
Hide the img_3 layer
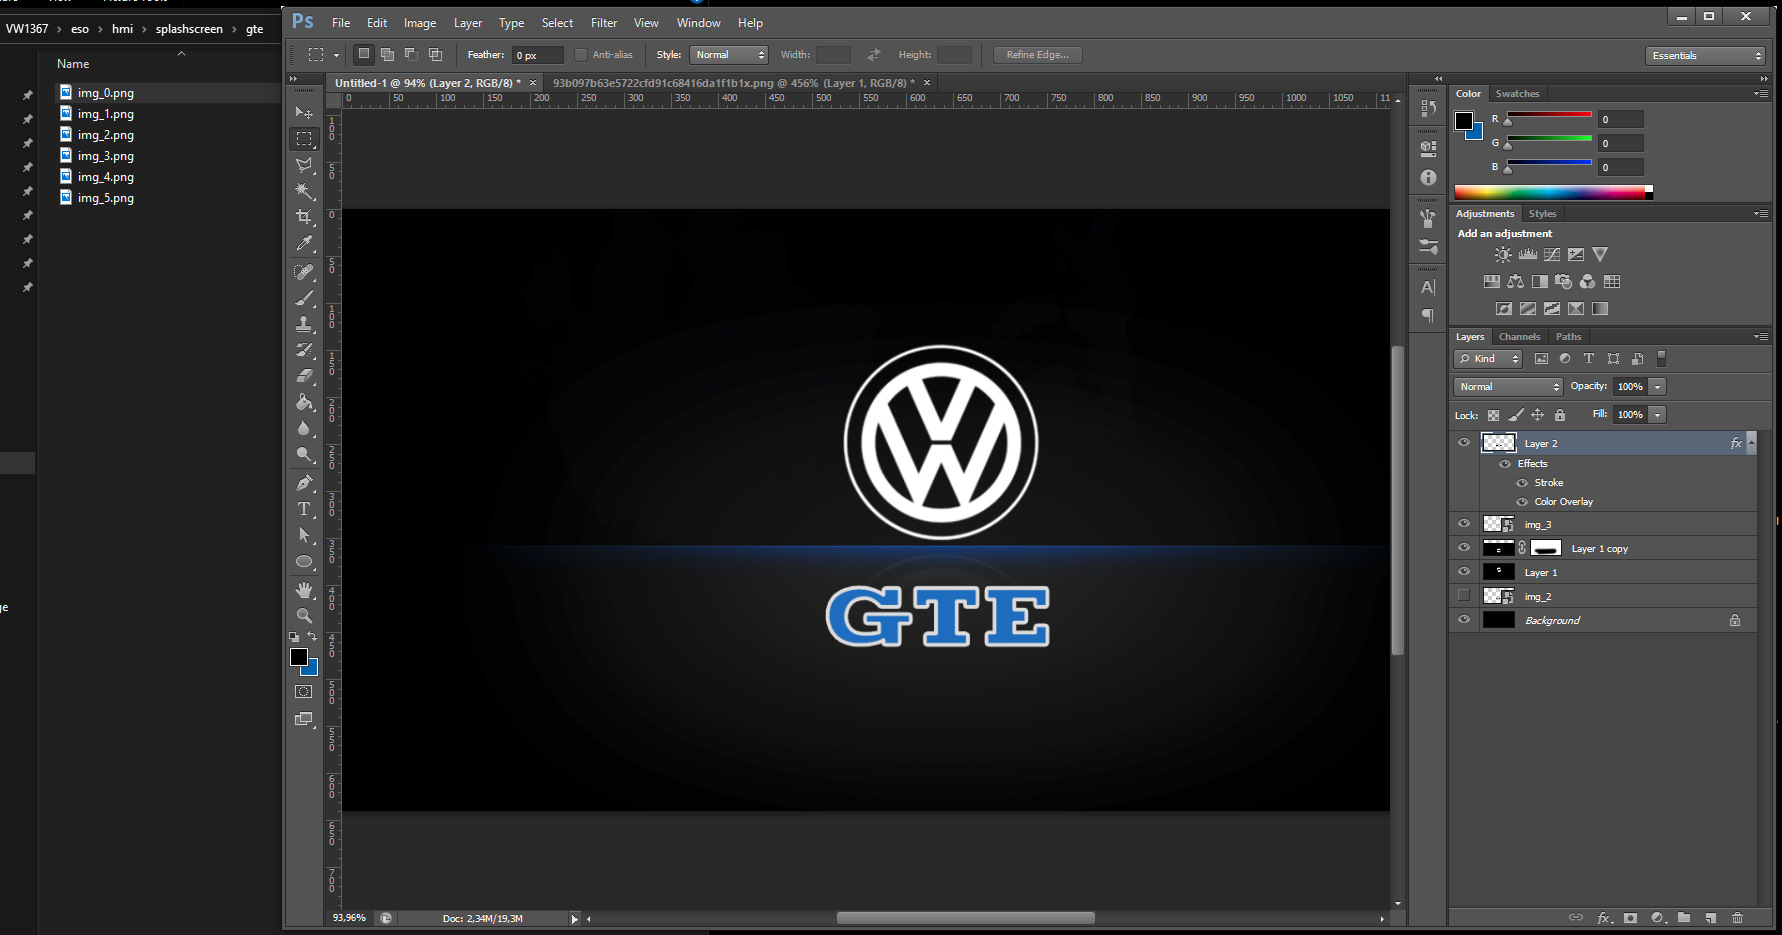(x=1464, y=523)
